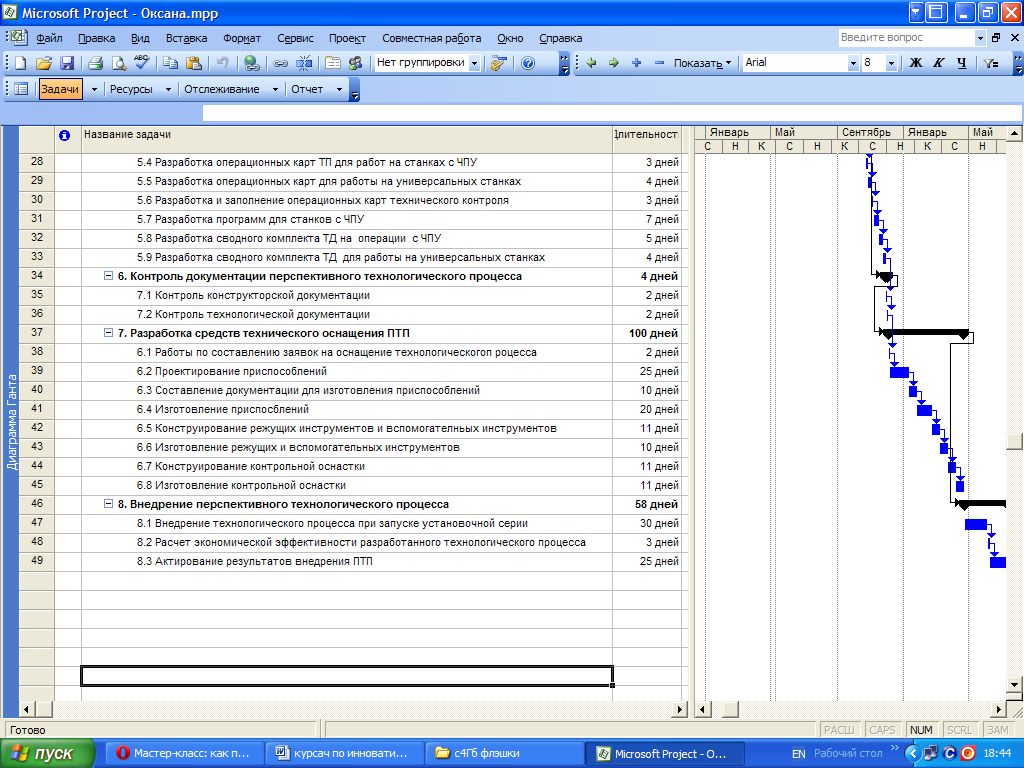Click the vertical scrollbar down arrow

(x=1015, y=685)
